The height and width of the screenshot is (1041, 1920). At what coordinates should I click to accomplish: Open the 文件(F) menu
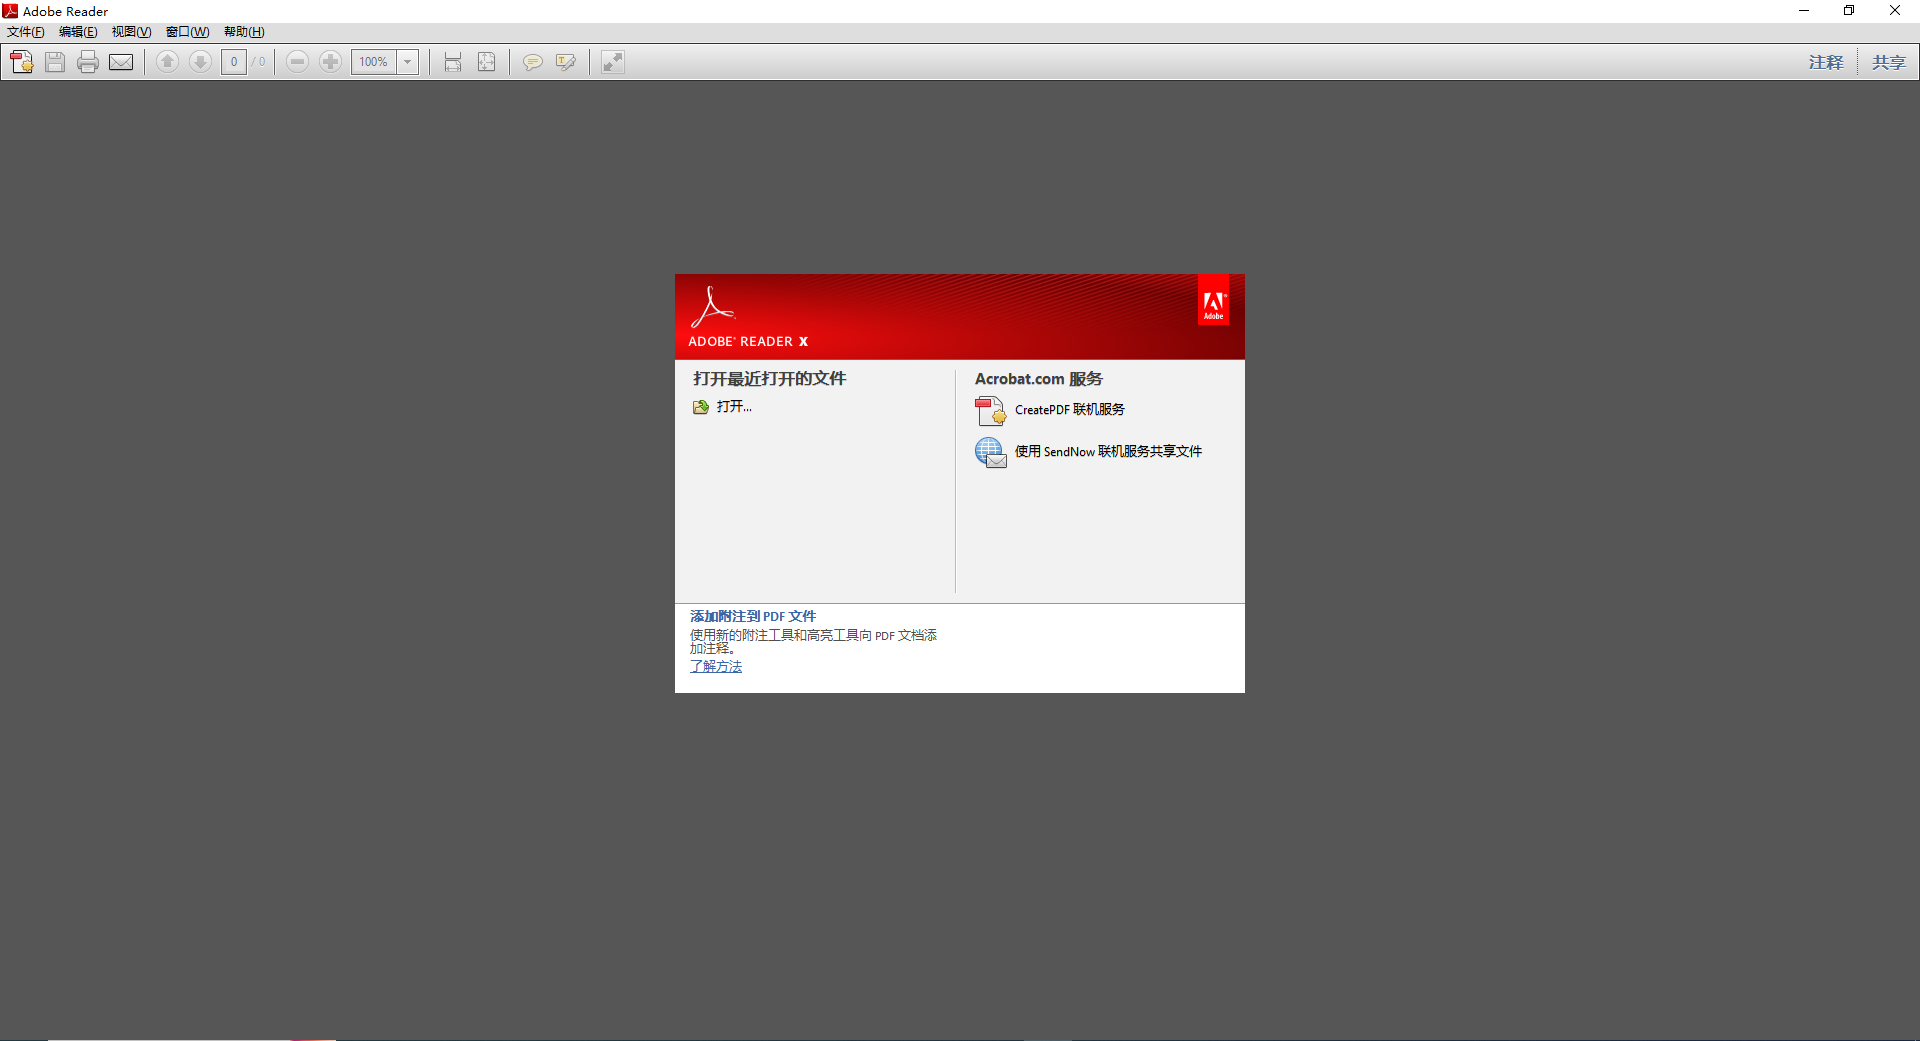click(x=26, y=32)
